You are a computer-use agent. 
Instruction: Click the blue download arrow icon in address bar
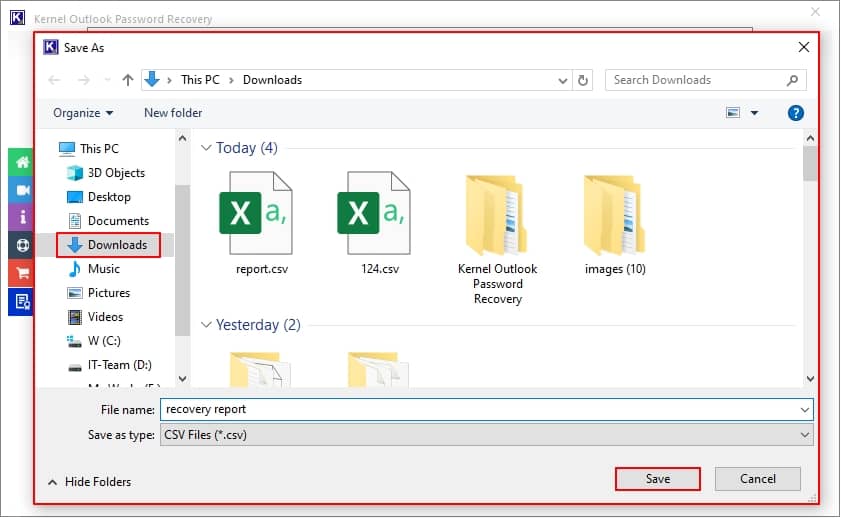tap(152, 79)
